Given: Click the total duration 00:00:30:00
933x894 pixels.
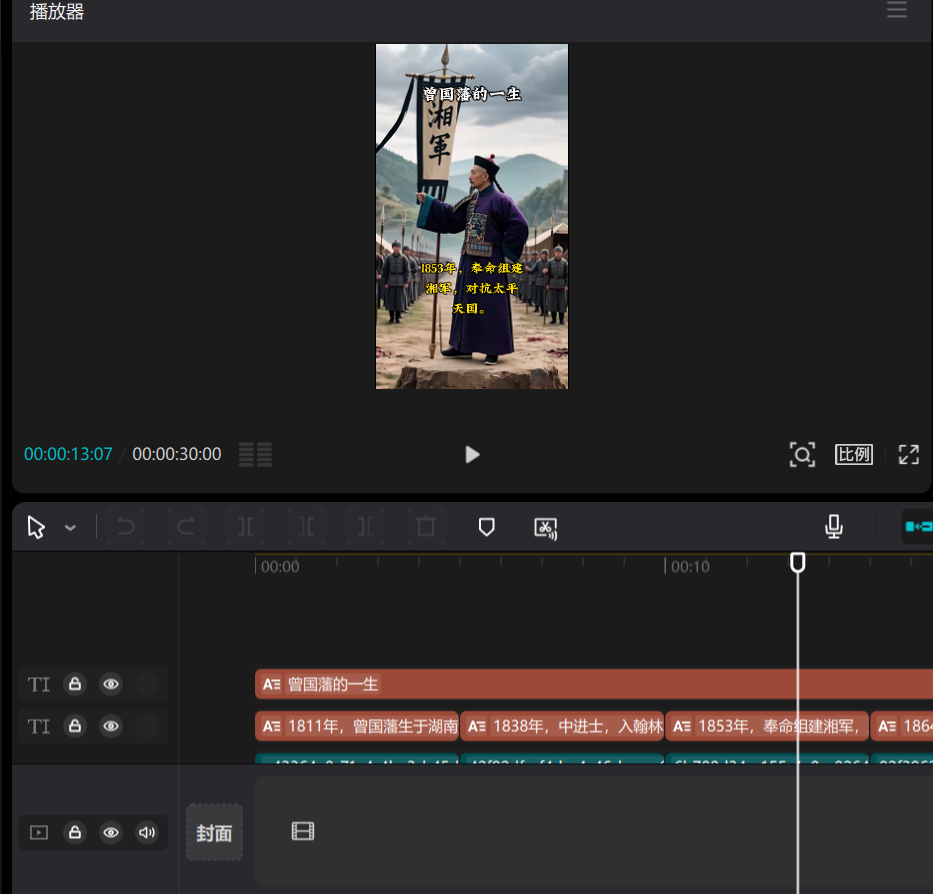Looking at the screenshot, I should pos(177,454).
